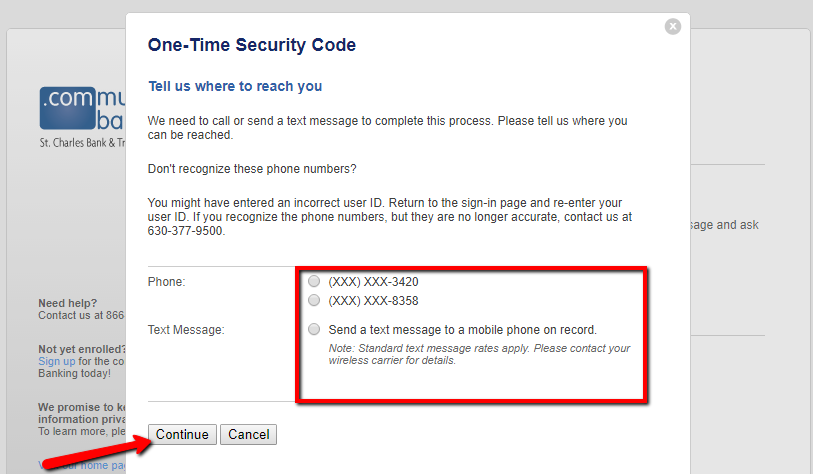813x474 pixels.
Task: Open the Sign up enrollment link
Action: (57, 361)
